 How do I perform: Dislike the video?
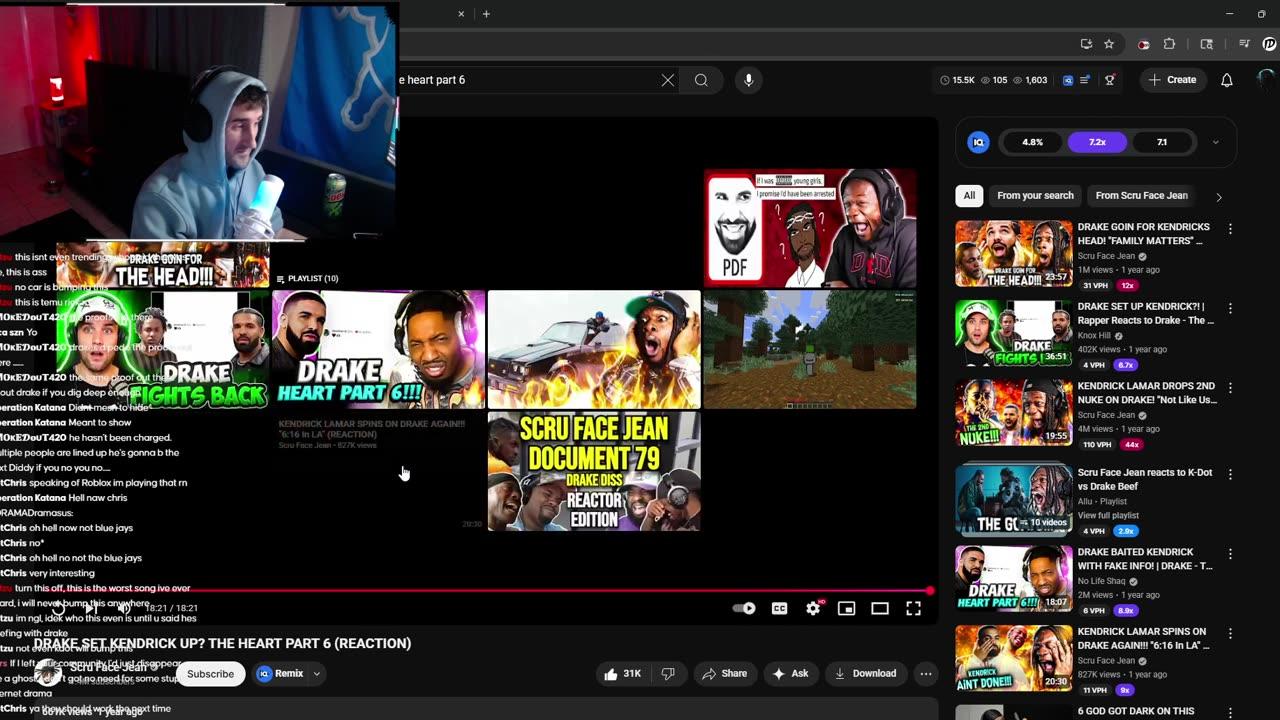[668, 674]
